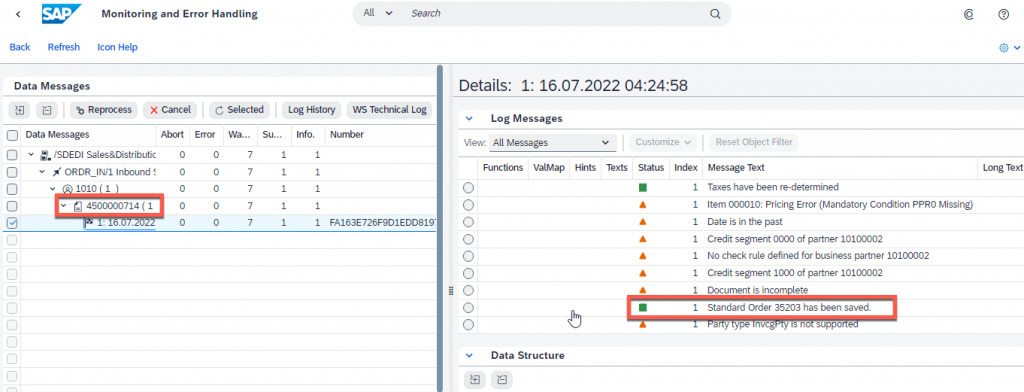Click the Long Text column header
Screen dimensions: 1024x392
[x=1002, y=168]
